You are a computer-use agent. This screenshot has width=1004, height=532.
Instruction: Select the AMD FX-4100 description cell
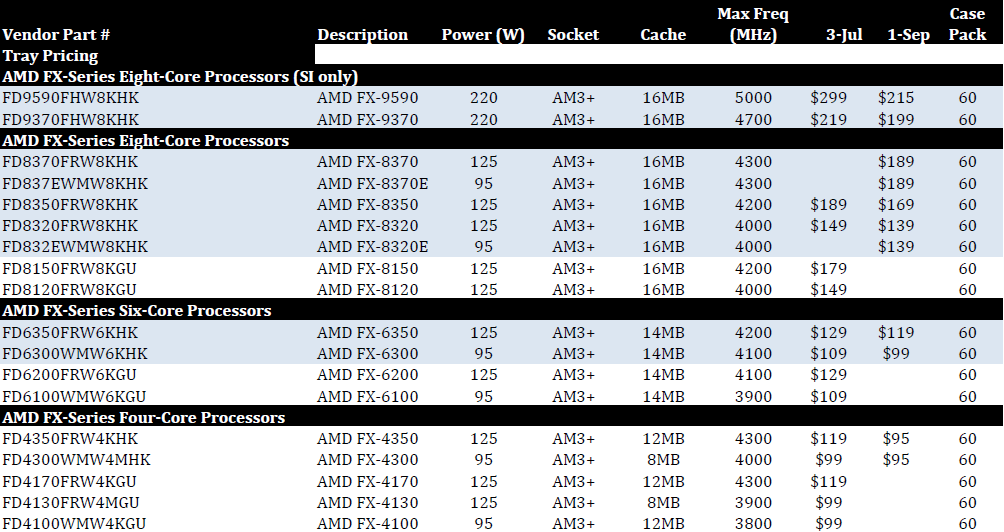[368, 524]
